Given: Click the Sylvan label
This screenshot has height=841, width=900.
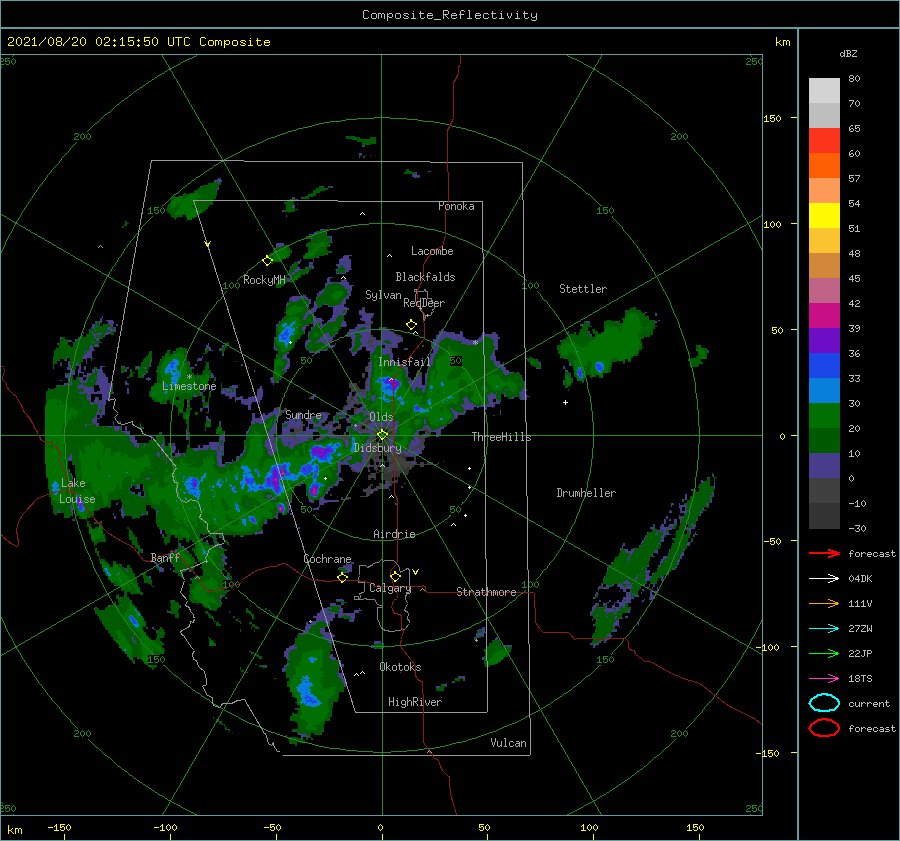Looking at the screenshot, I should (383, 295).
